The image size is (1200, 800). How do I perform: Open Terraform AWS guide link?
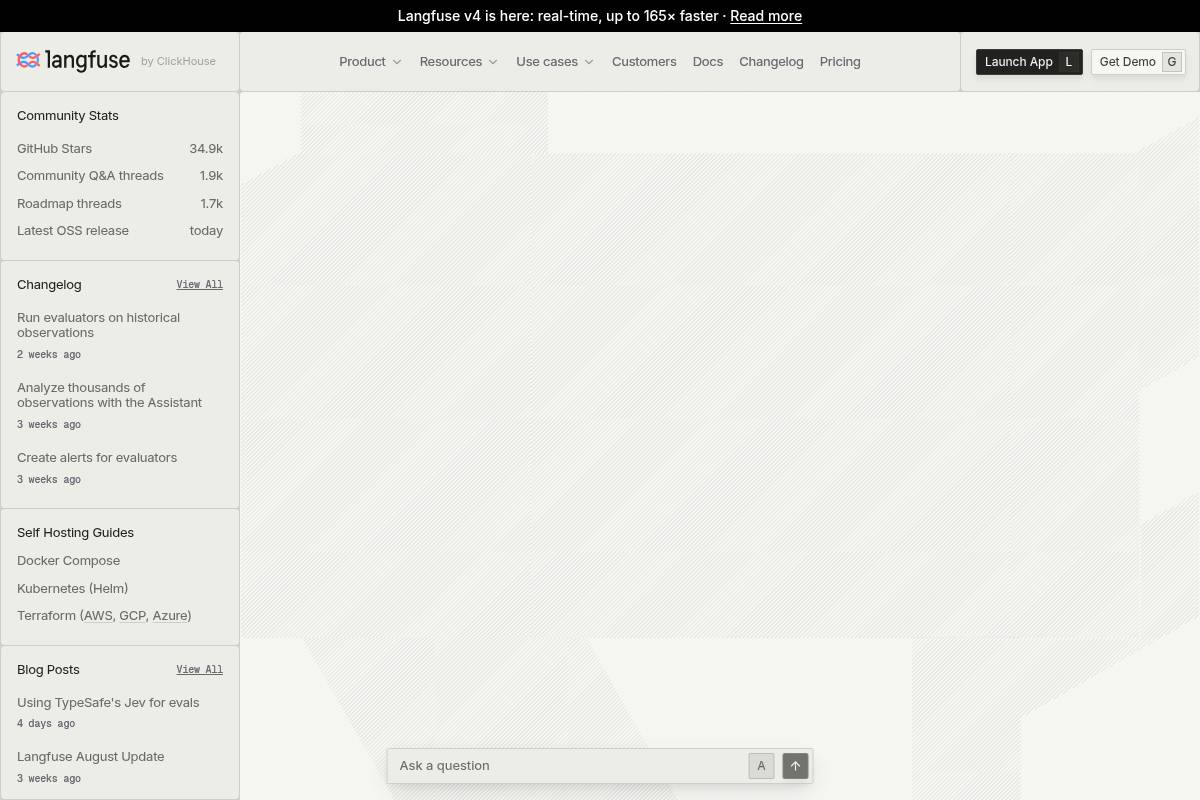(98, 616)
